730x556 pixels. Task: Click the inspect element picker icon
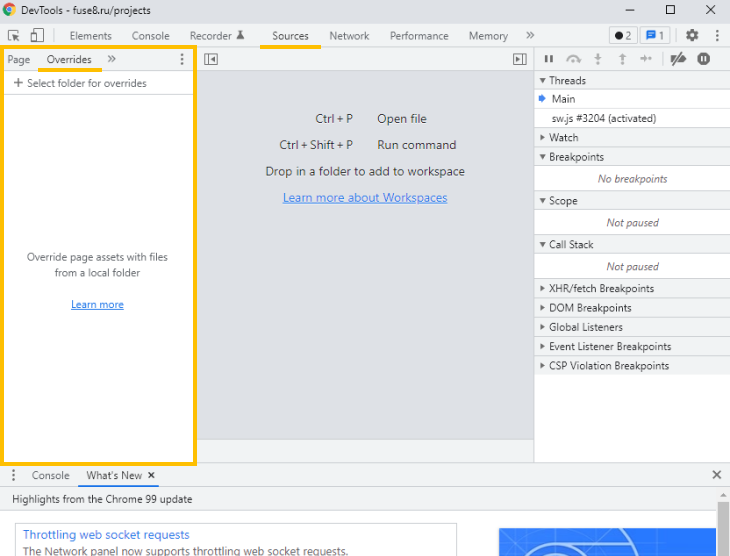coord(14,36)
